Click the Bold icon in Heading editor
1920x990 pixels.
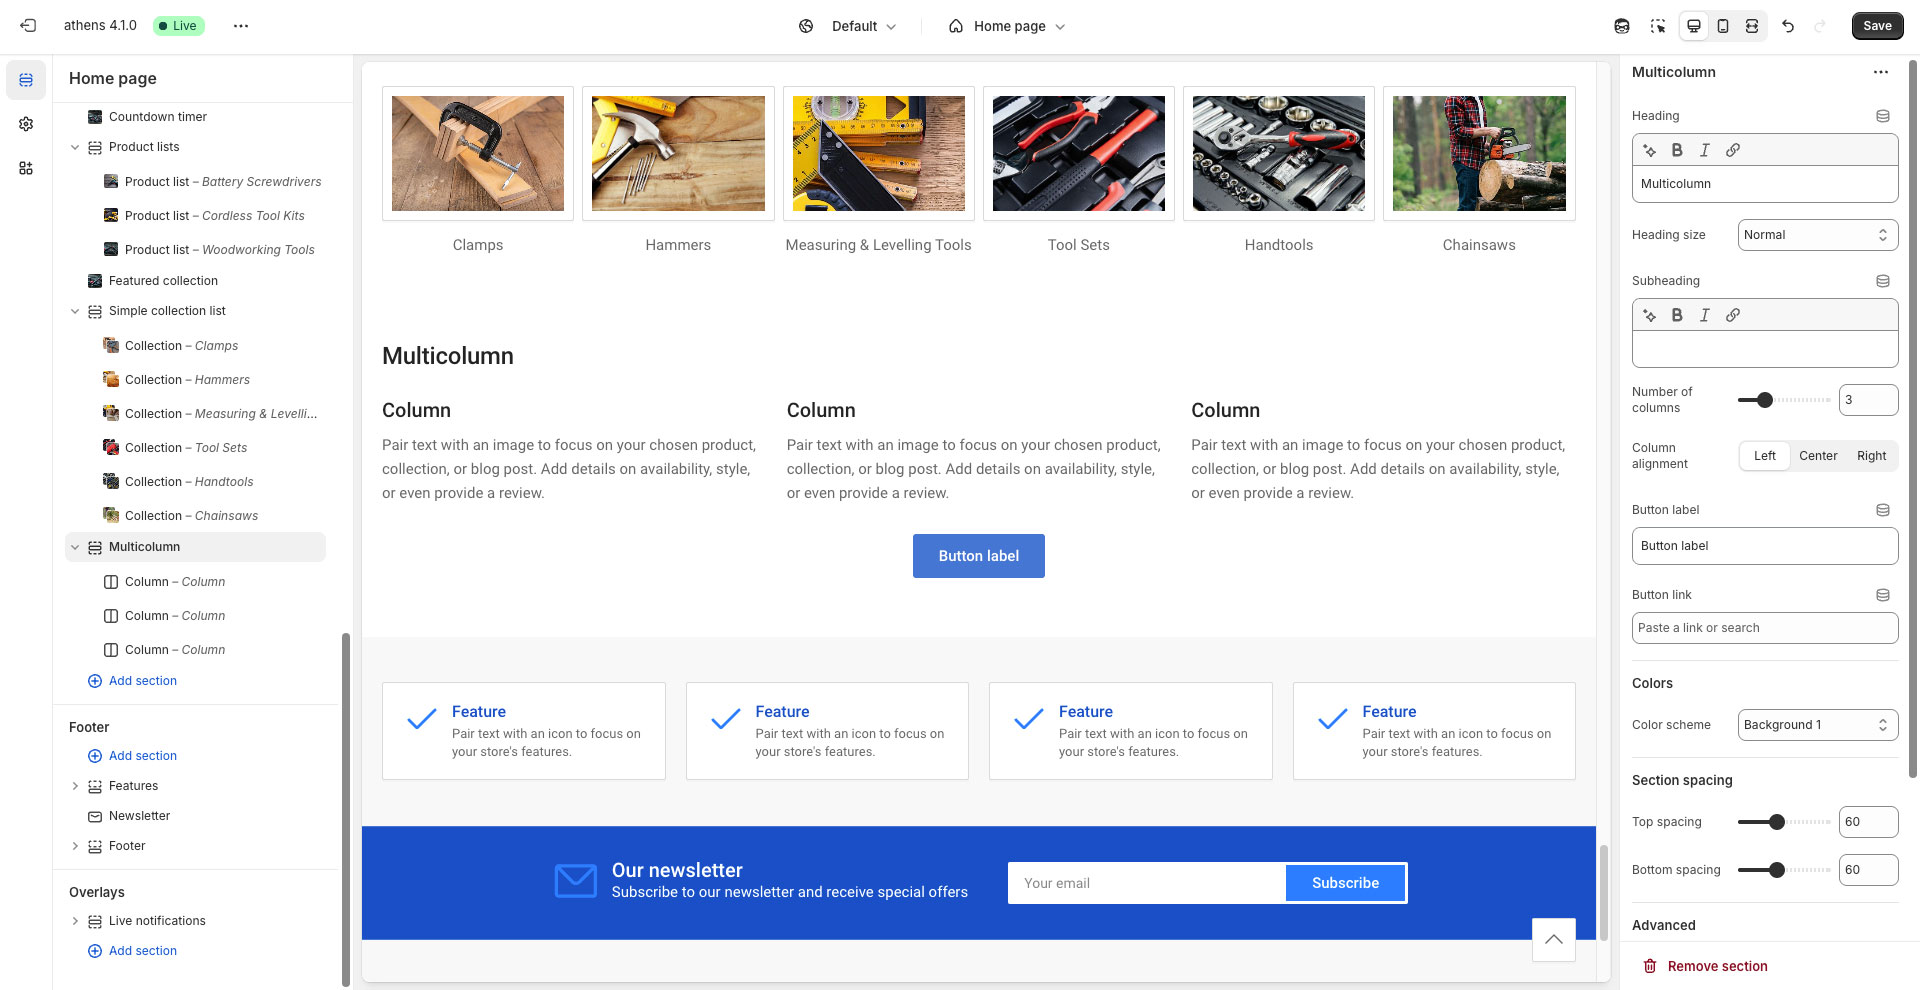click(1677, 150)
